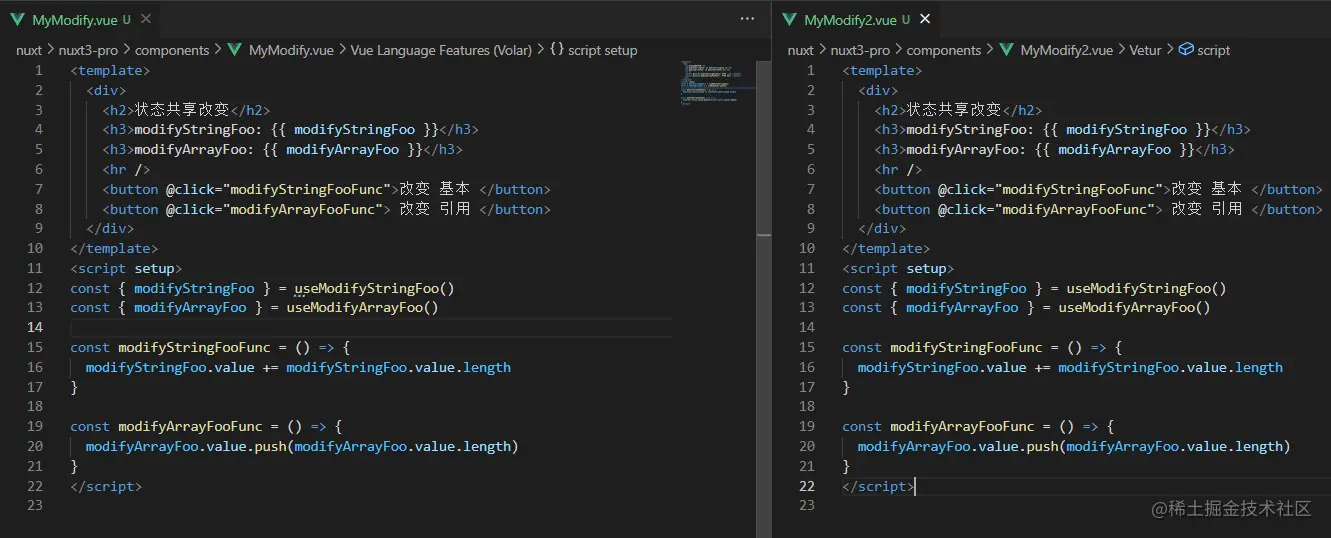This screenshot has height=538, width=1331.
Task: Click the curly braces symbol icon in the left breadcrumb
Action: coord(557,50)
